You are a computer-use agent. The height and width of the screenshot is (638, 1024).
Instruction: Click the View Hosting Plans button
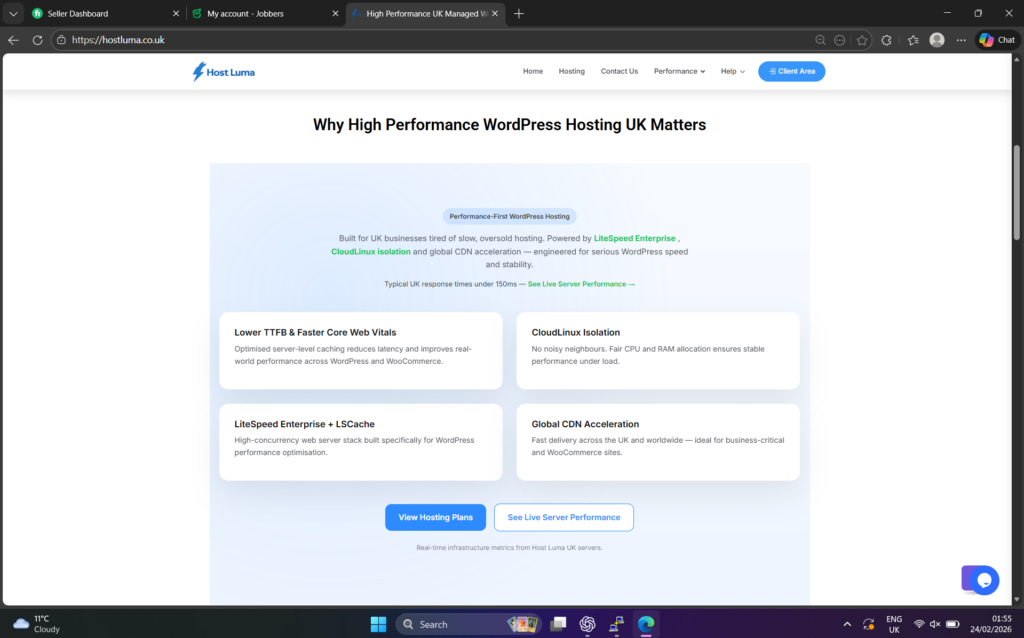point(435,517)
